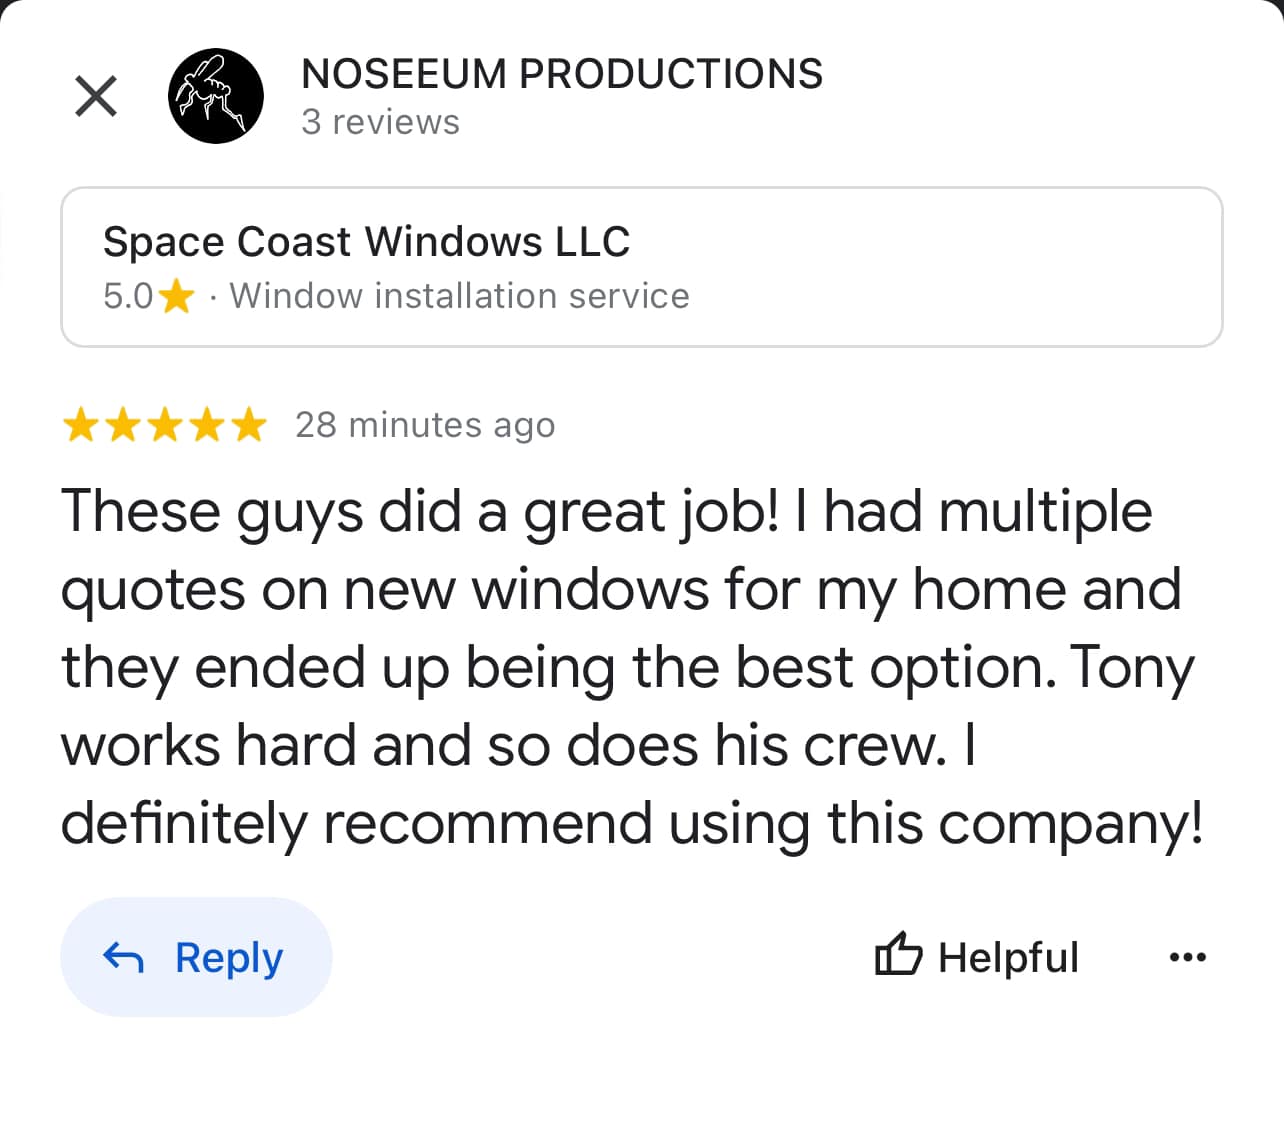This screenshot has height=1123, width=1284.
Task: Click the mosquito profile avatar
Action: 216,96
